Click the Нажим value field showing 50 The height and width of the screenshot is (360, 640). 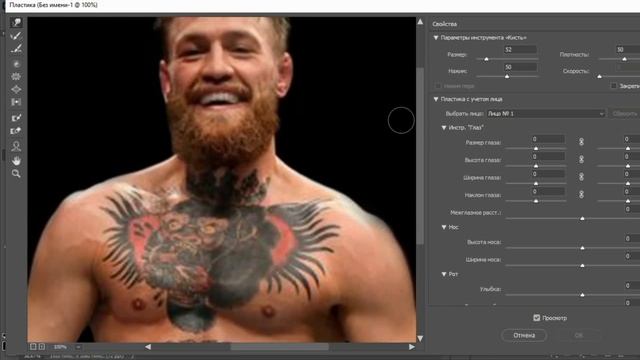tap(520, 67)
